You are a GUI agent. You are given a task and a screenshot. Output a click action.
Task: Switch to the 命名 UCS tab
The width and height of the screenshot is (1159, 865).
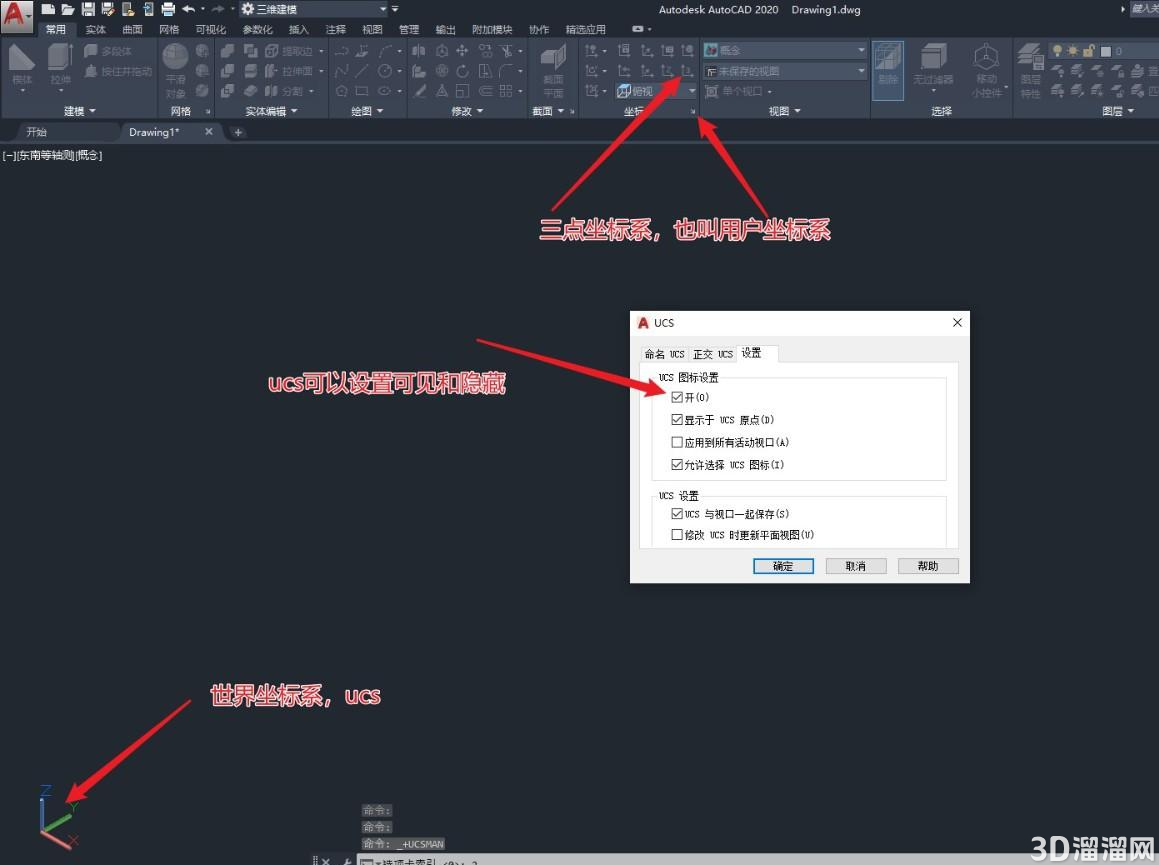click(x=665, y=354)
